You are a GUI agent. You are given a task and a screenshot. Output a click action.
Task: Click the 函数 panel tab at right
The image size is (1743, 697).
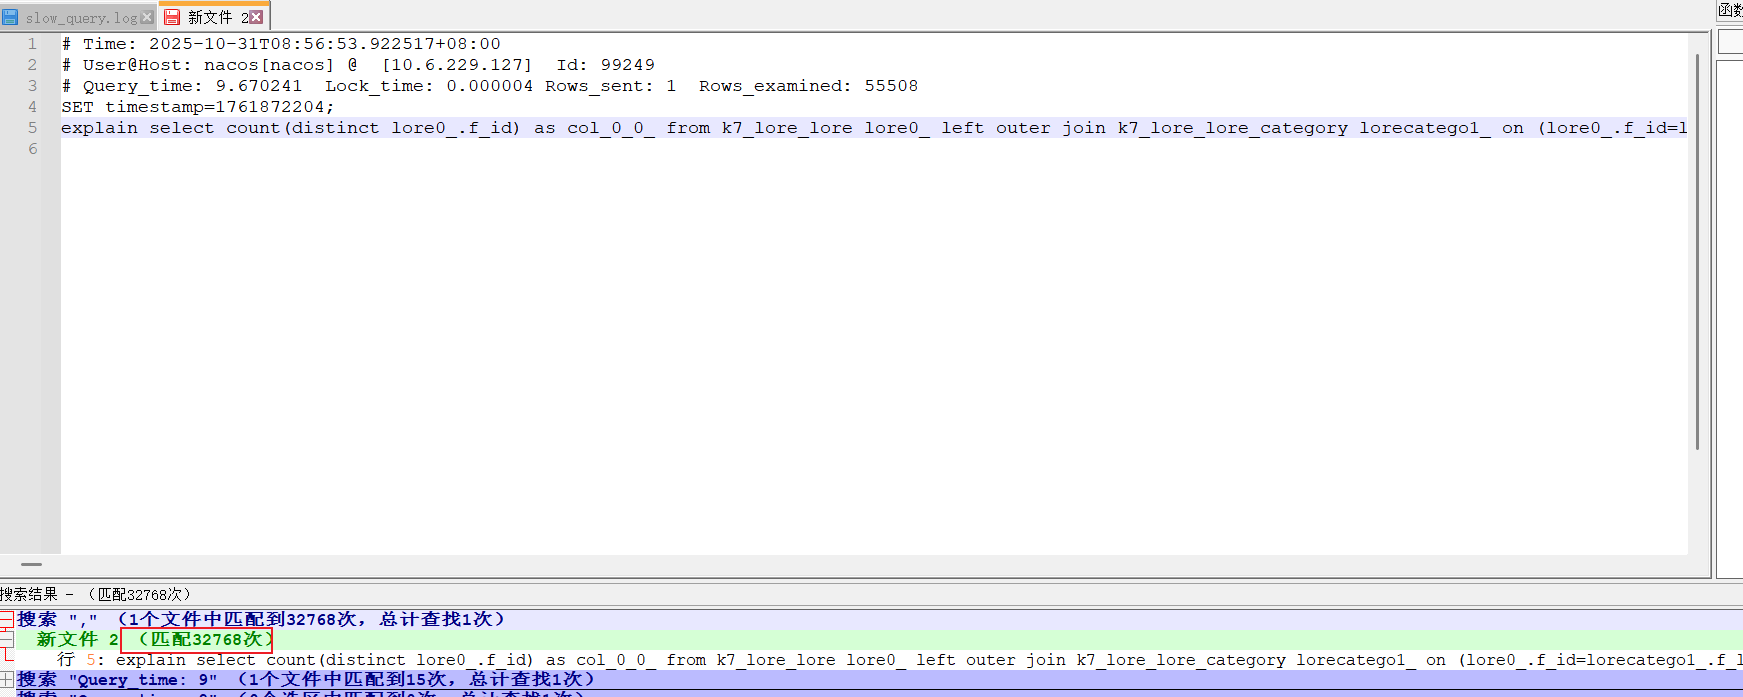pos(1730,10)
